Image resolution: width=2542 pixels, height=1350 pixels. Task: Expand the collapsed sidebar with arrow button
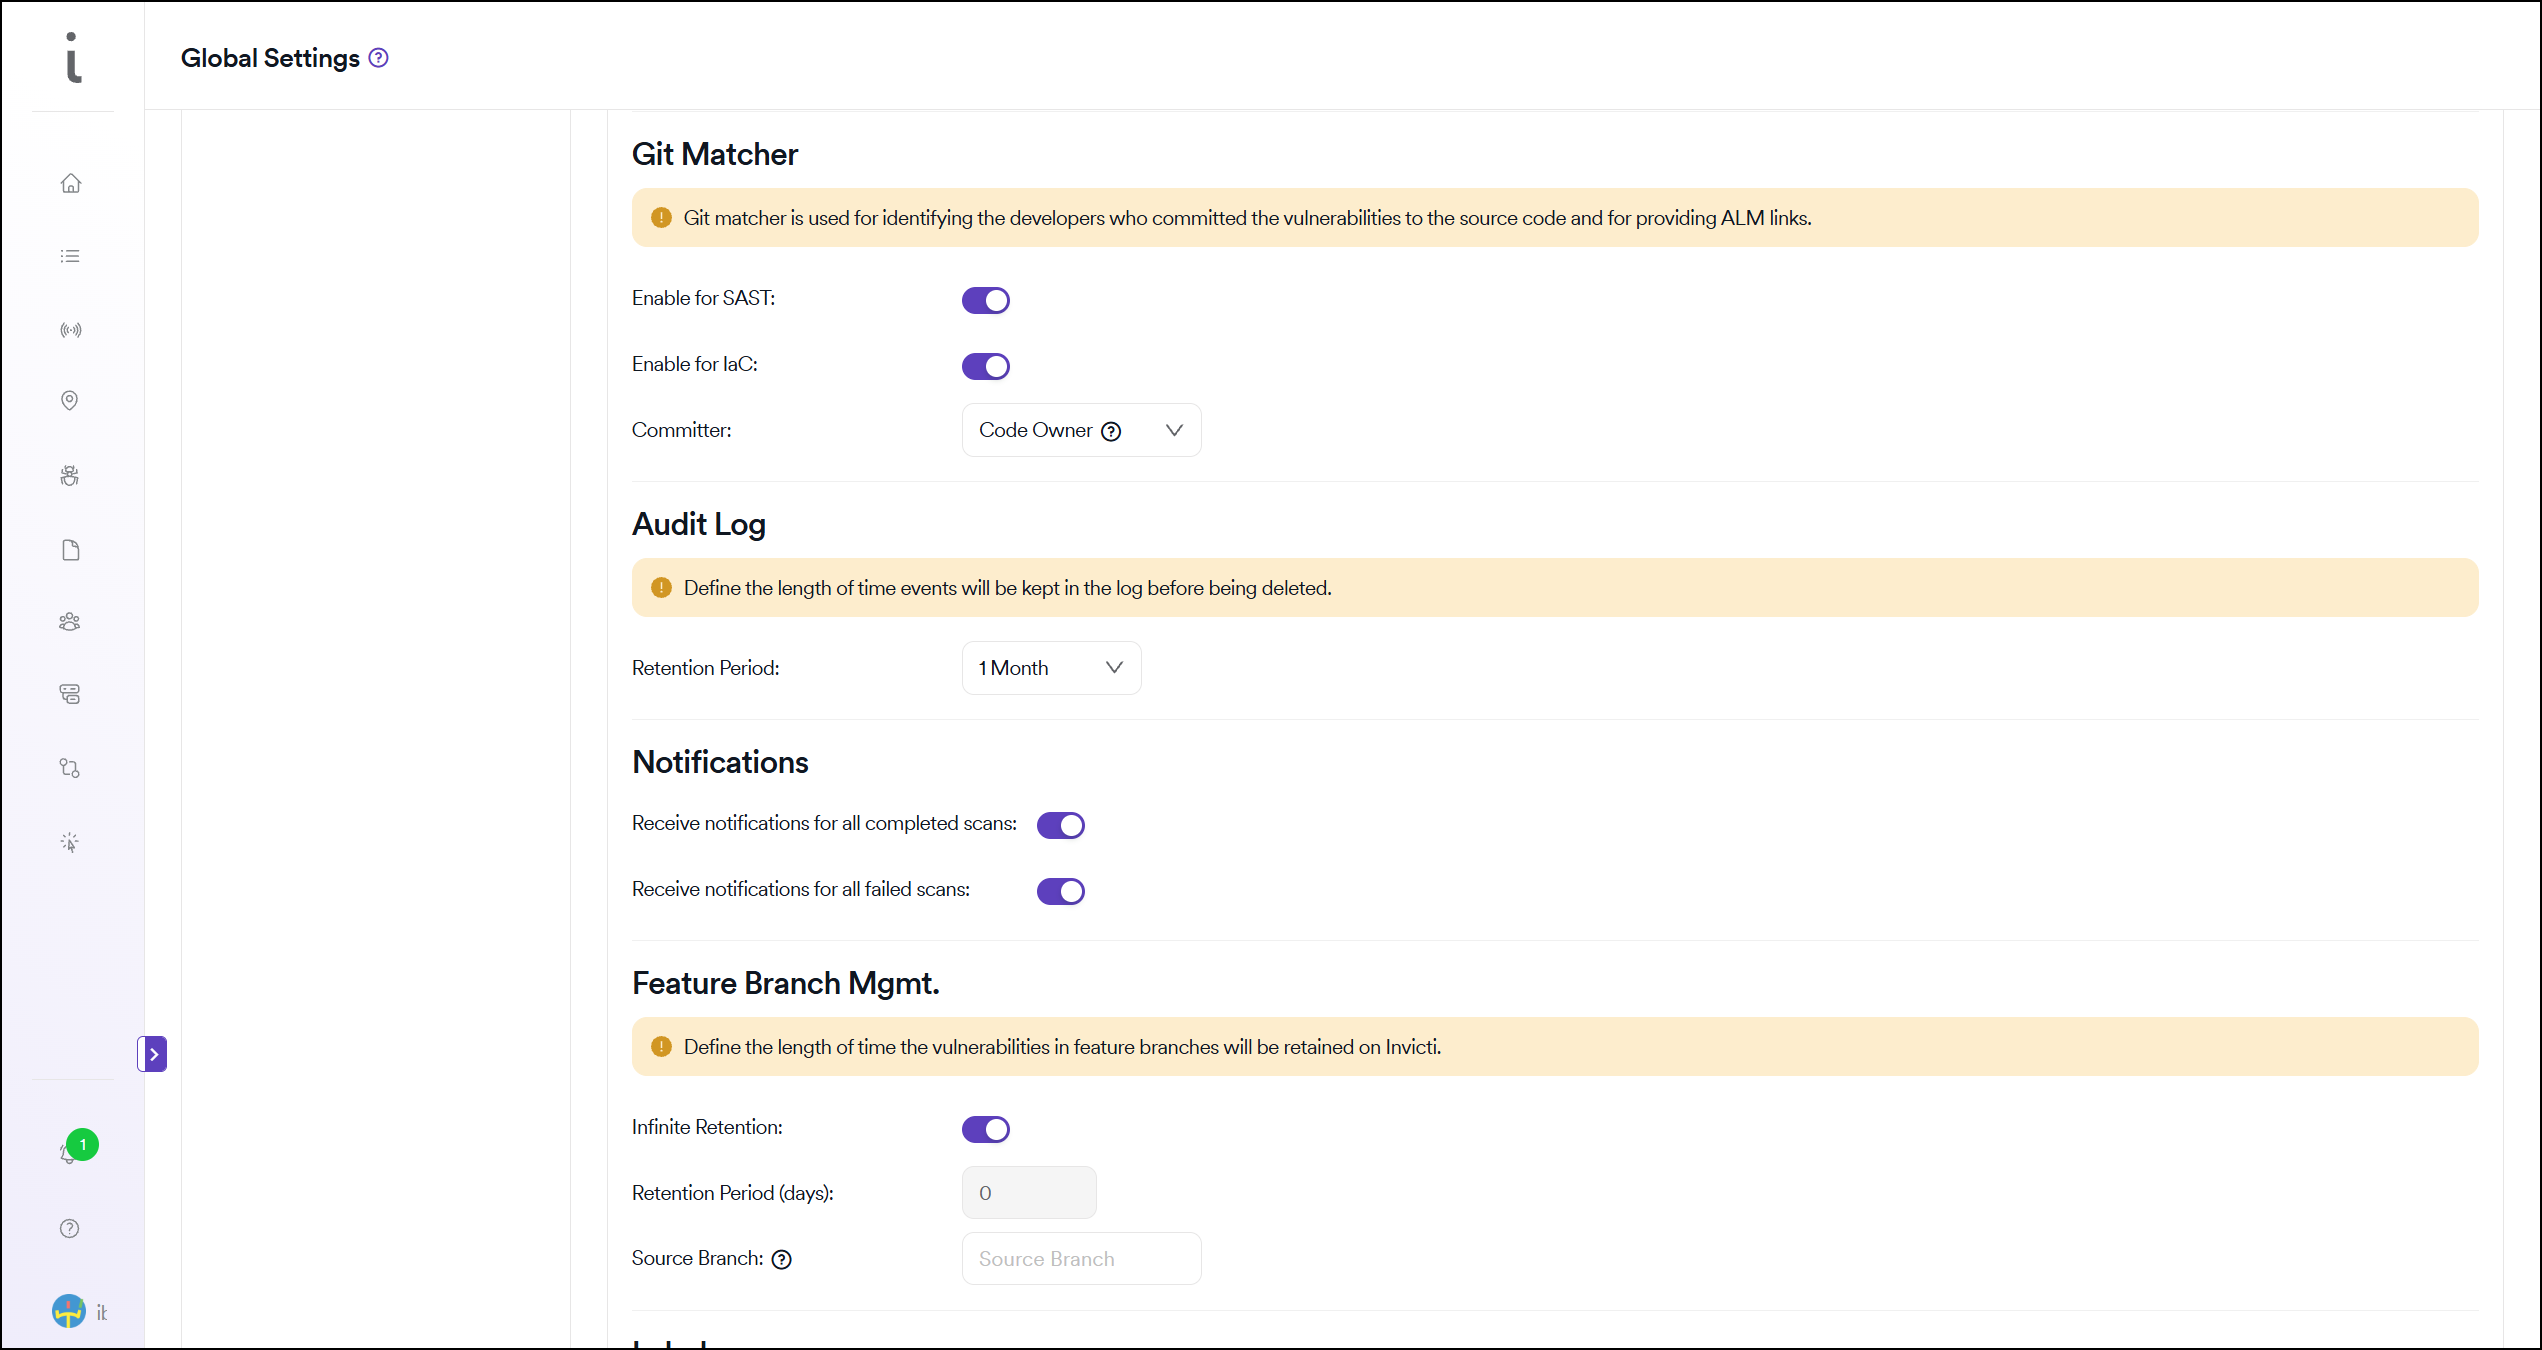tap(153, 1054)
